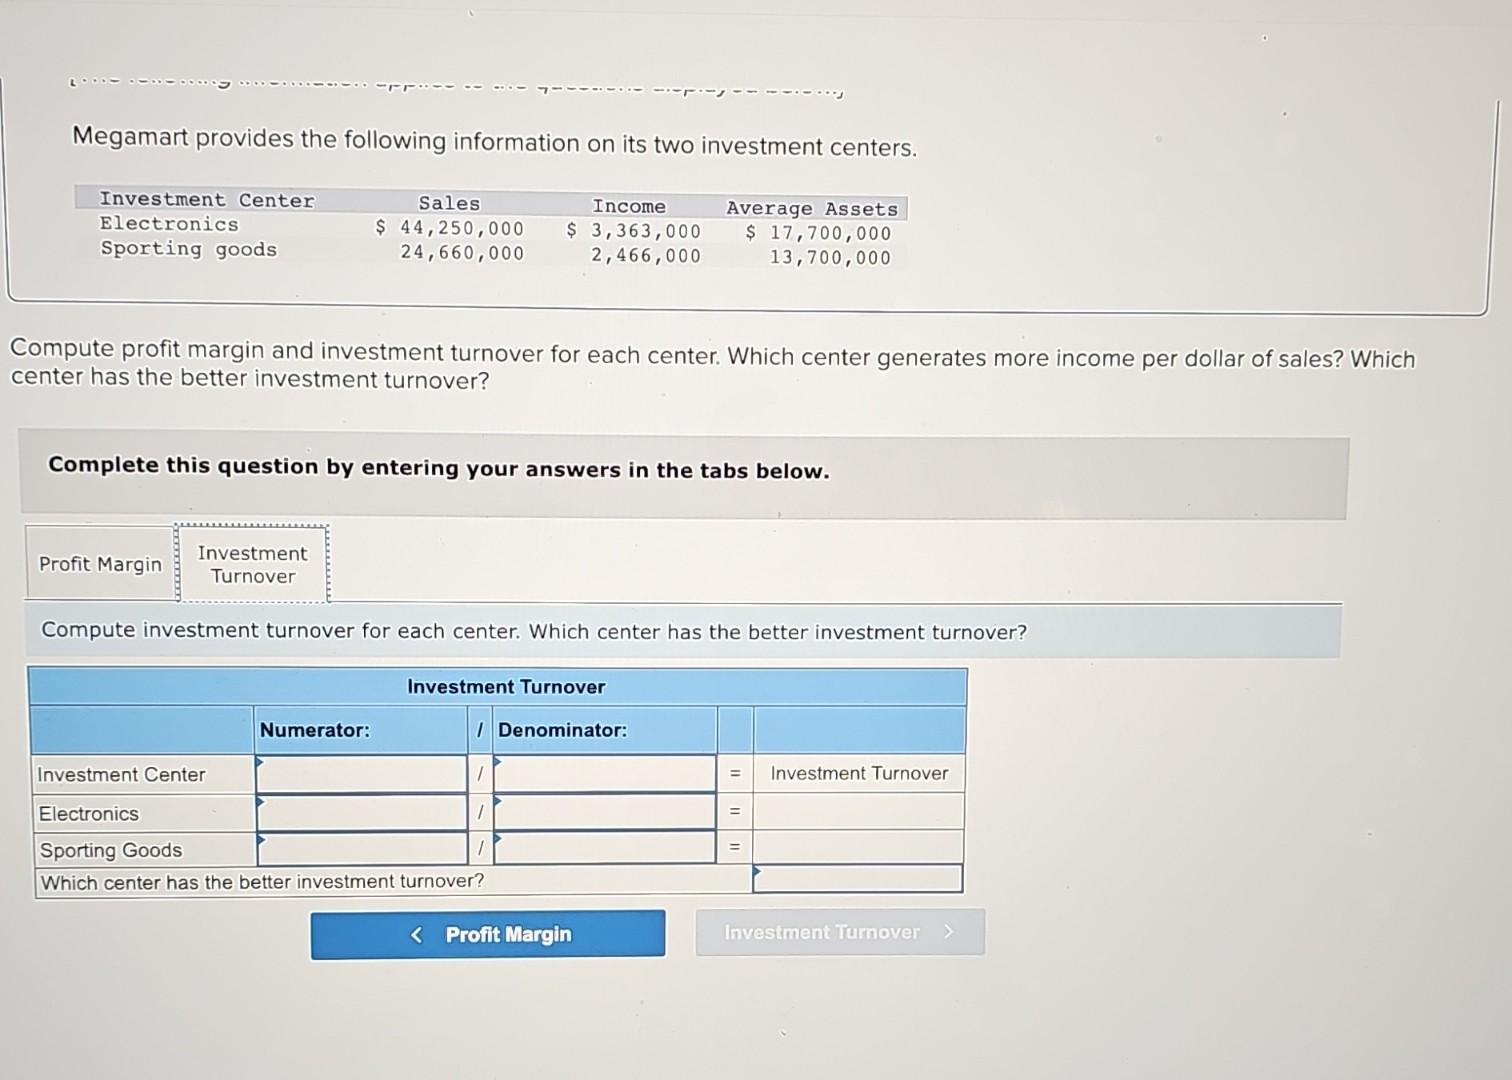1512x1080 pixels.
Task: Click 'Which center has the better investment turnover?' row
Action: pos(394,881)
